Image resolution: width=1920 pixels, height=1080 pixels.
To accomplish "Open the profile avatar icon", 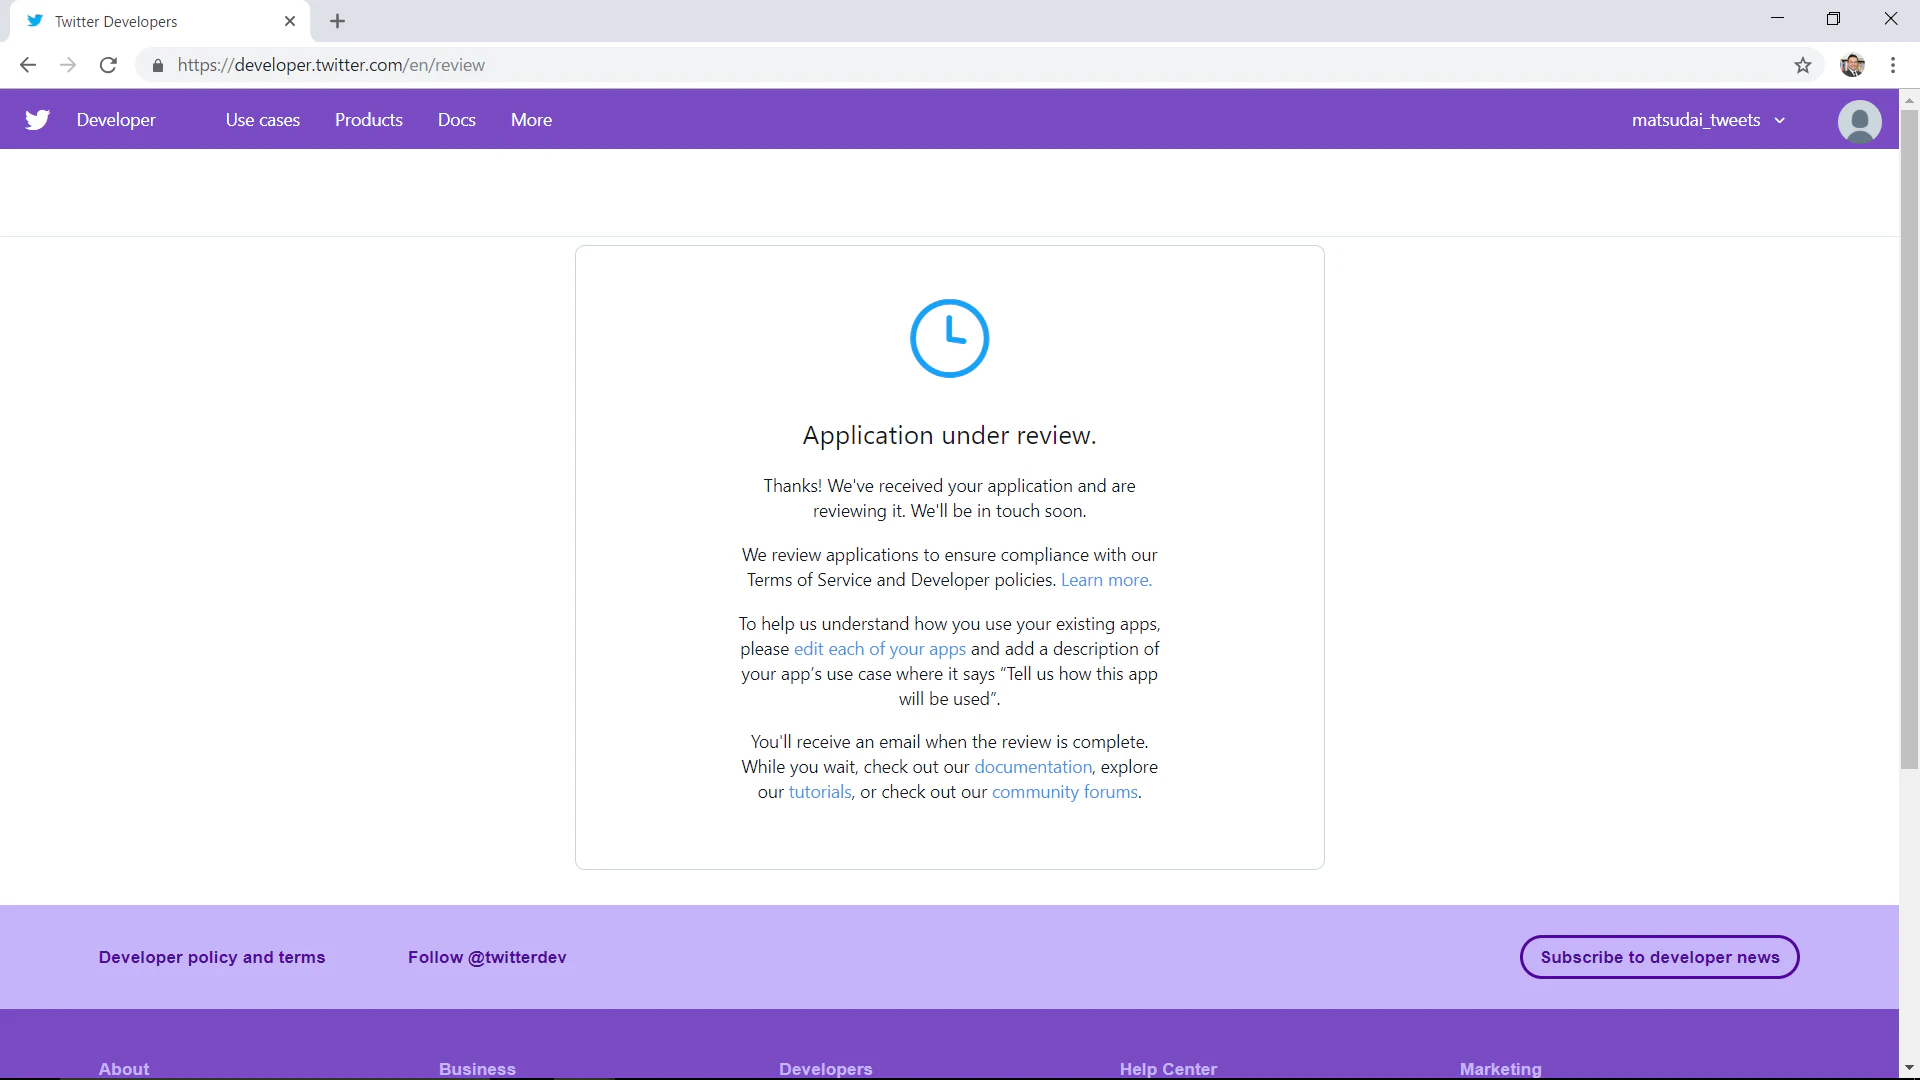I will [x=1859, y=121].
